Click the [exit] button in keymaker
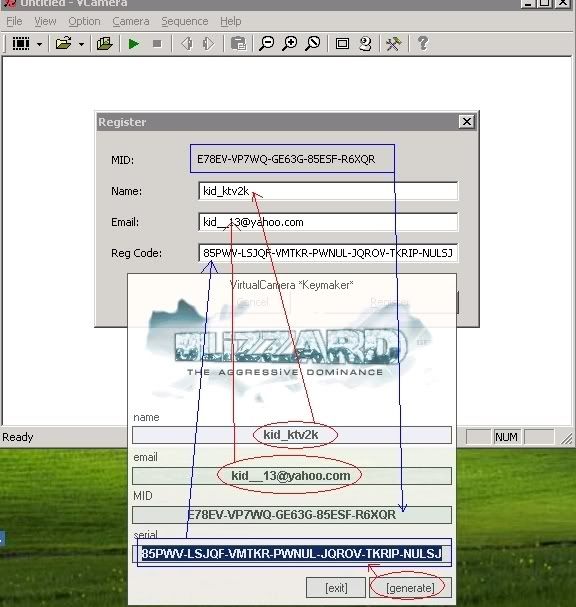This screenshot has height=607, width=576. [x=336, y=588]
